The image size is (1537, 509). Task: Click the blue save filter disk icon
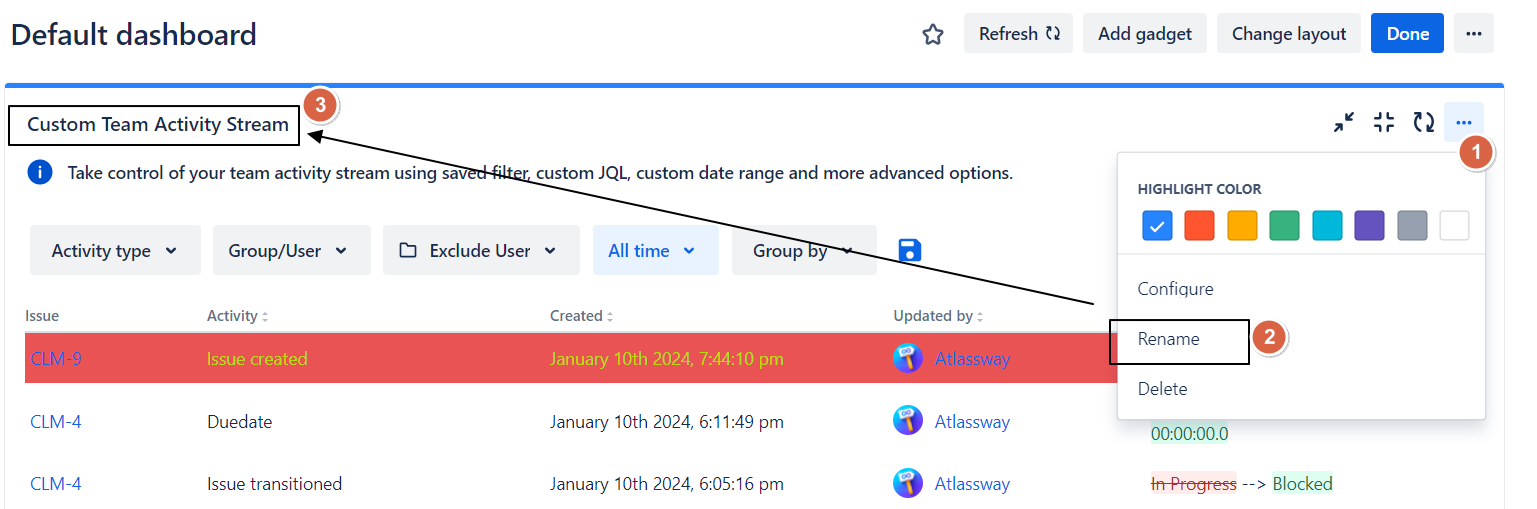909,250
